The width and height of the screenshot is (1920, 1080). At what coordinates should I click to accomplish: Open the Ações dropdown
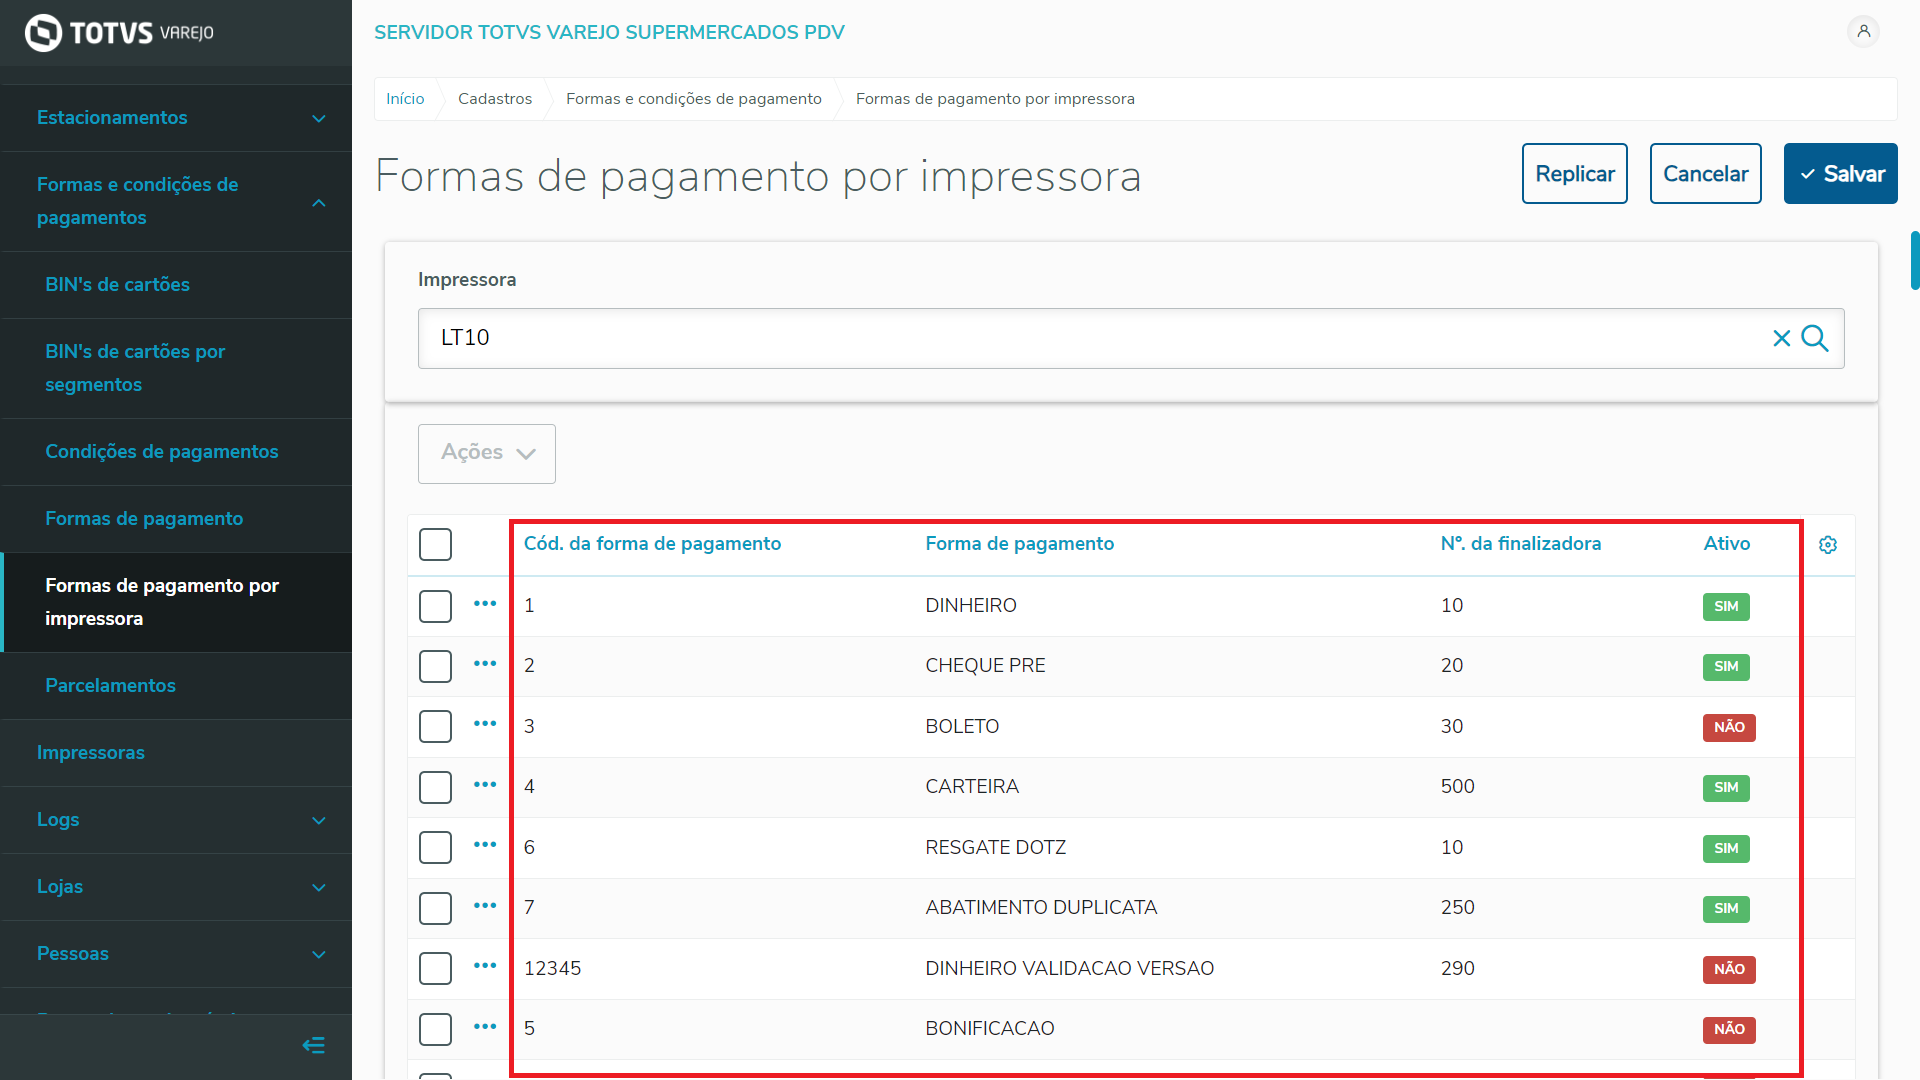click(x=487, y=453)
